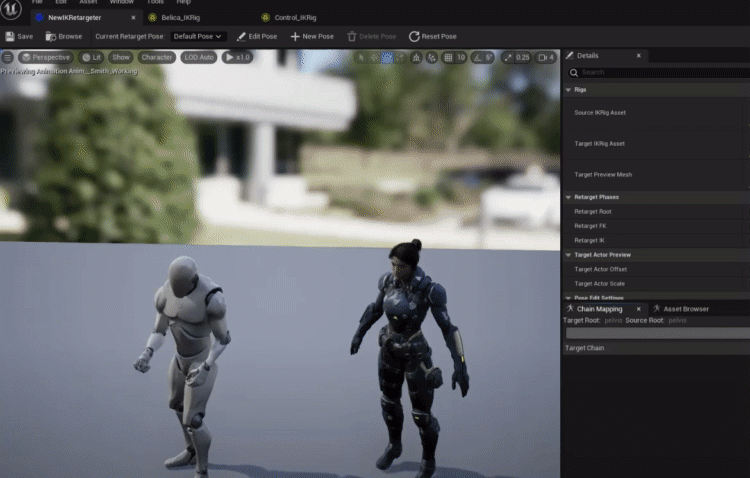Click the Unreal Engine logo icon
The height and width of the screenshot is (478, 750).
click(x=11, y=9)
